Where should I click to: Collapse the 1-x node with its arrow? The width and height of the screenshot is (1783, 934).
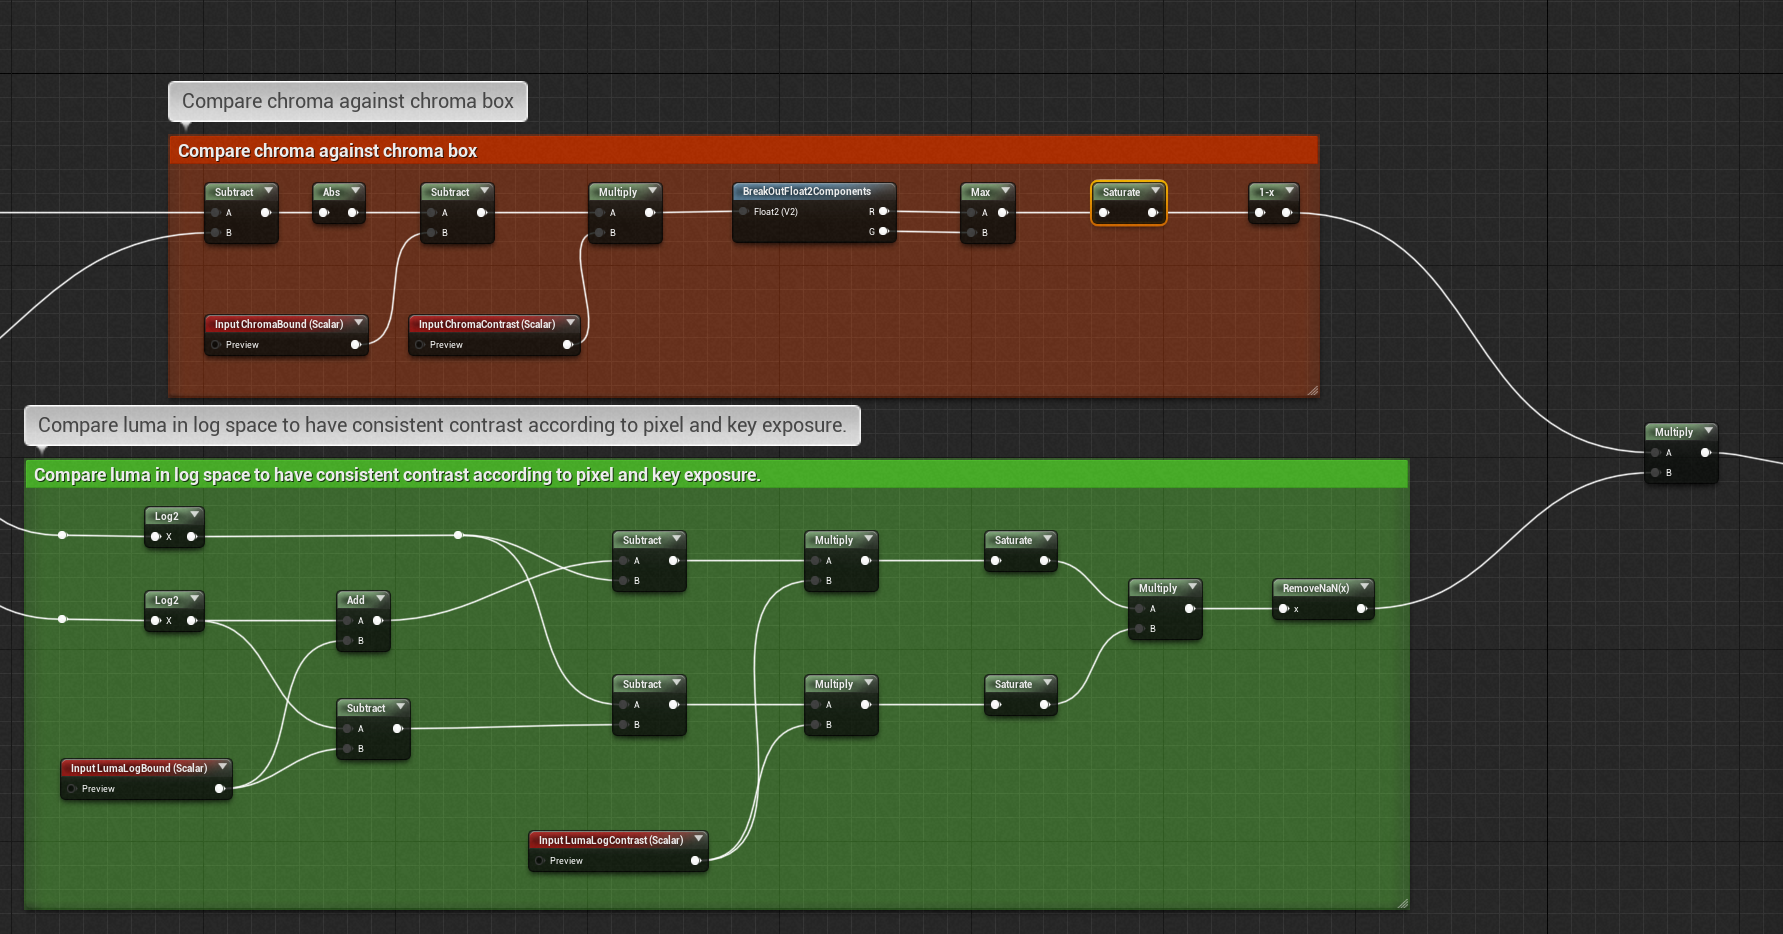pos(1289,190)
